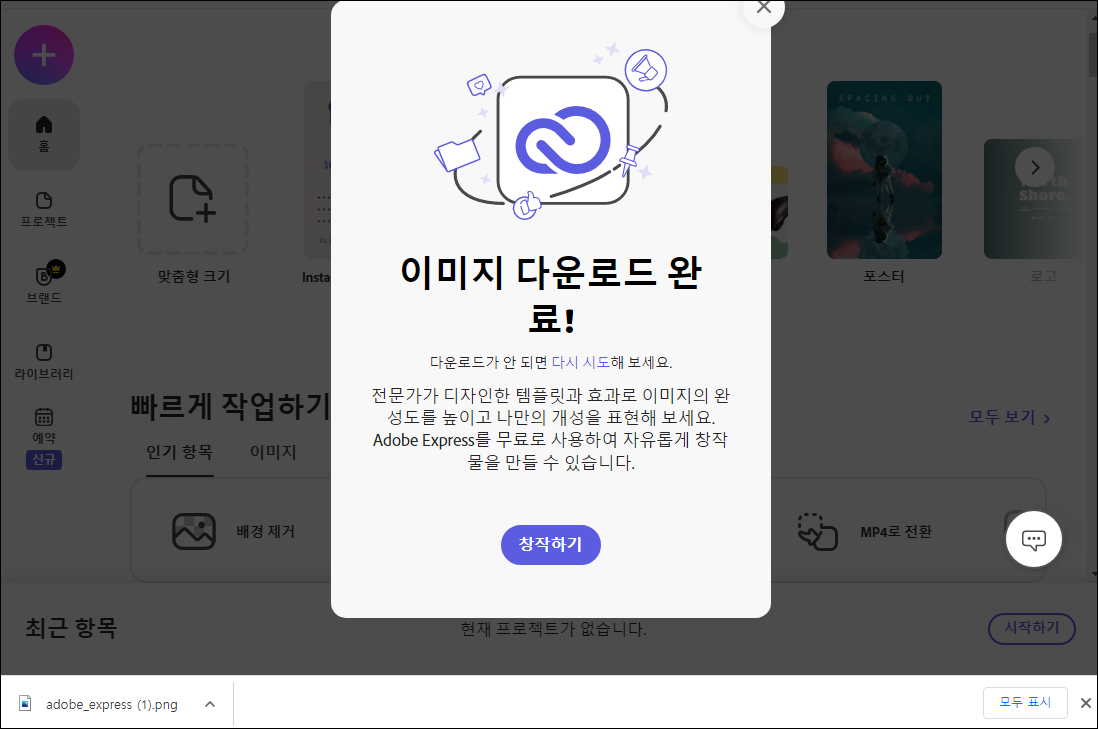Click the 신규 badge under 예약
The height and width of the screenshot is (729, 1098).
[44, 459]
